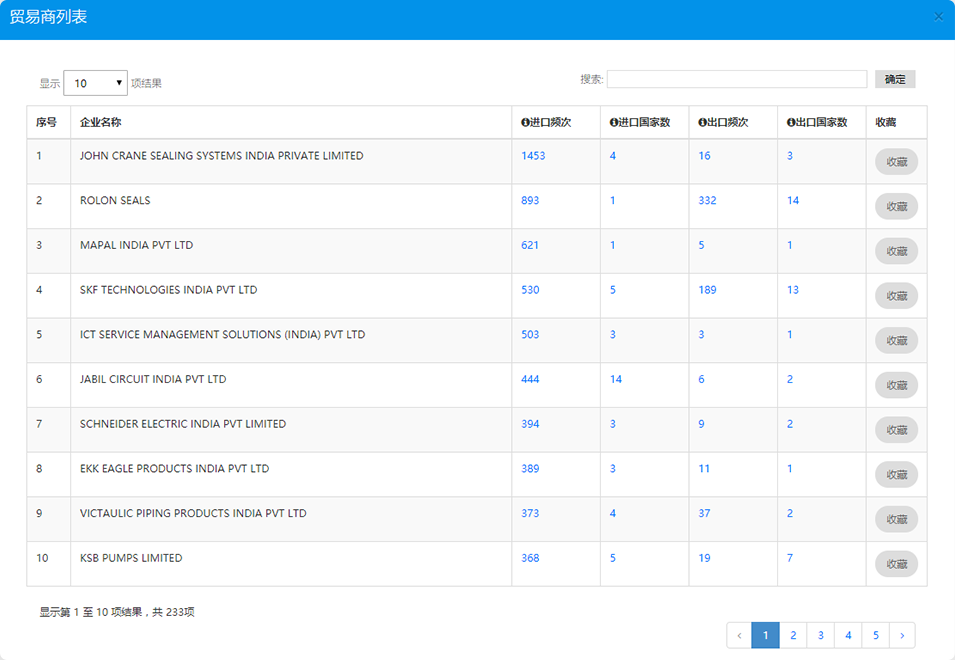This screenshot has height=660, width=955.
Task: Select company name KSB PUMPS LIMITED
Action: tap(131, 558)
